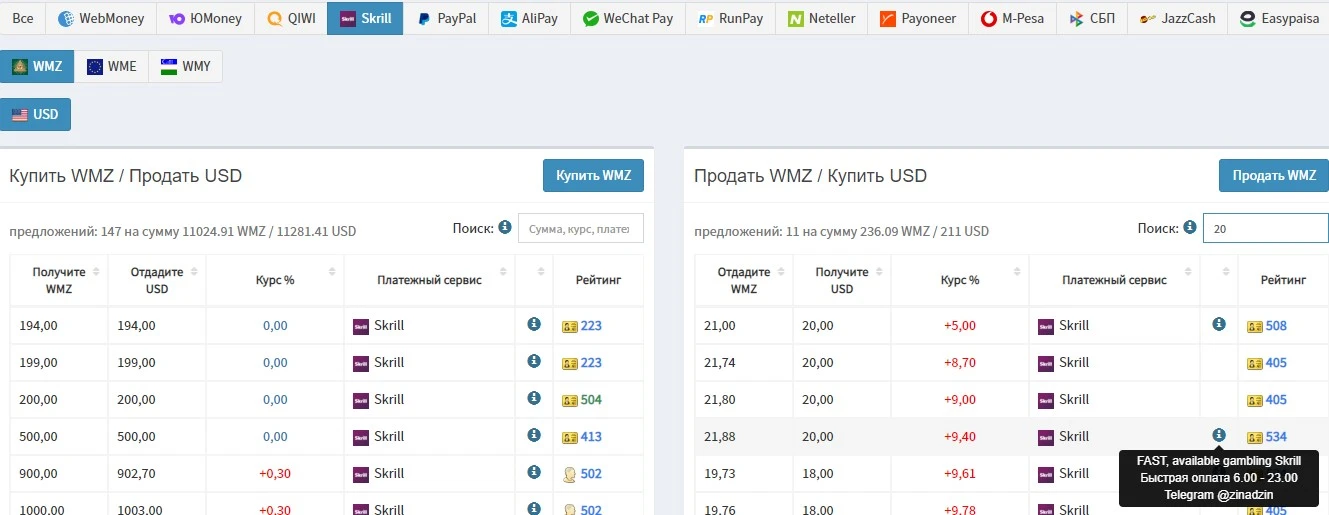1329x515 pixels.
Task: Open info icon in 199,00 row
Action: point(534,361)
